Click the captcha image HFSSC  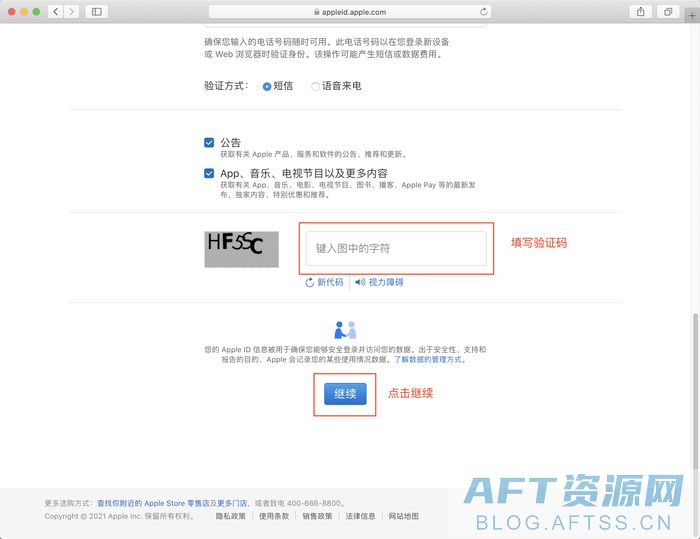[241, 248]
